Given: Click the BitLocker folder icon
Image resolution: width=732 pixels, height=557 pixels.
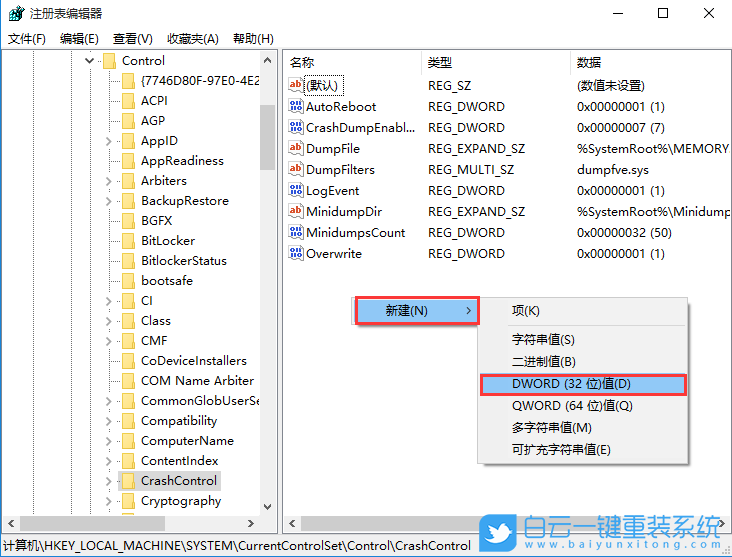Looking at the screenshot, I should 127,241.
